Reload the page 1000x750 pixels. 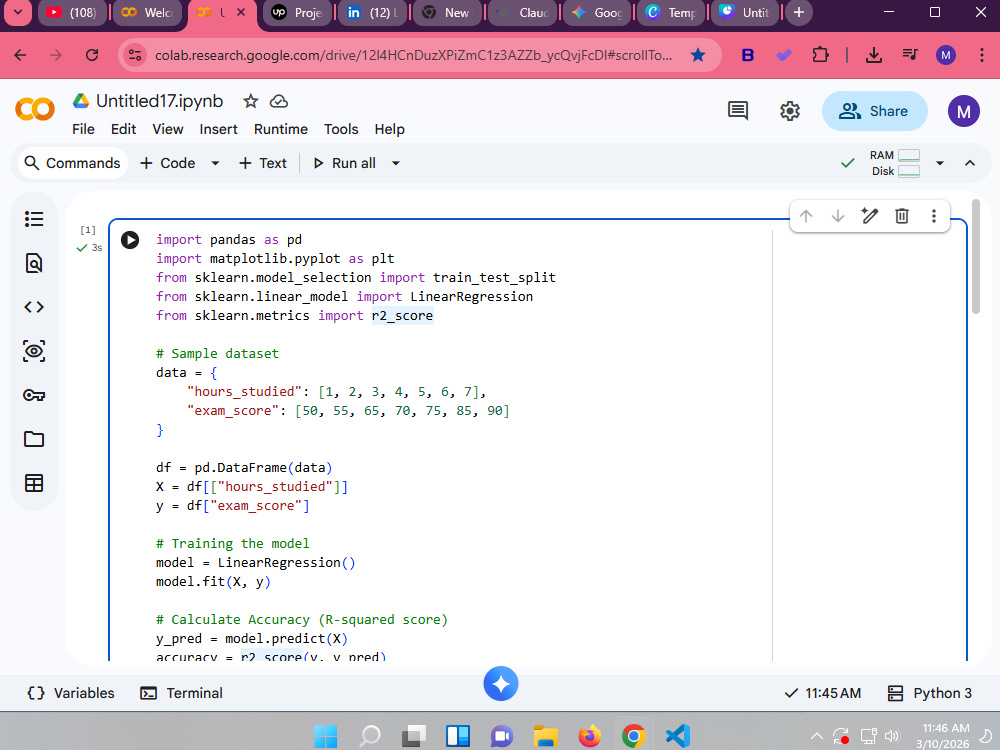tap(92, 55)
